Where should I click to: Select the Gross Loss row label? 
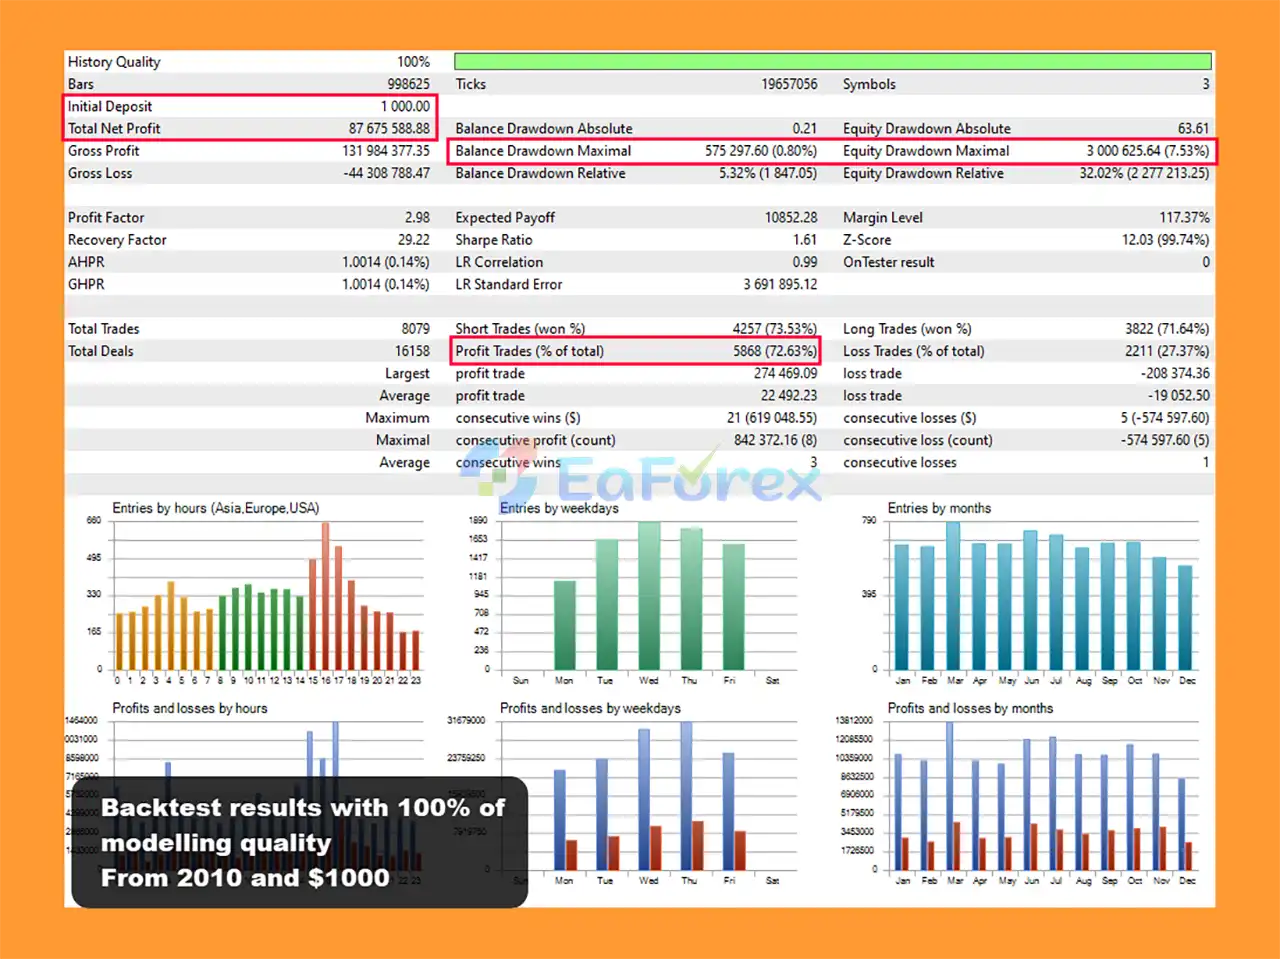(x=100, y=173)
